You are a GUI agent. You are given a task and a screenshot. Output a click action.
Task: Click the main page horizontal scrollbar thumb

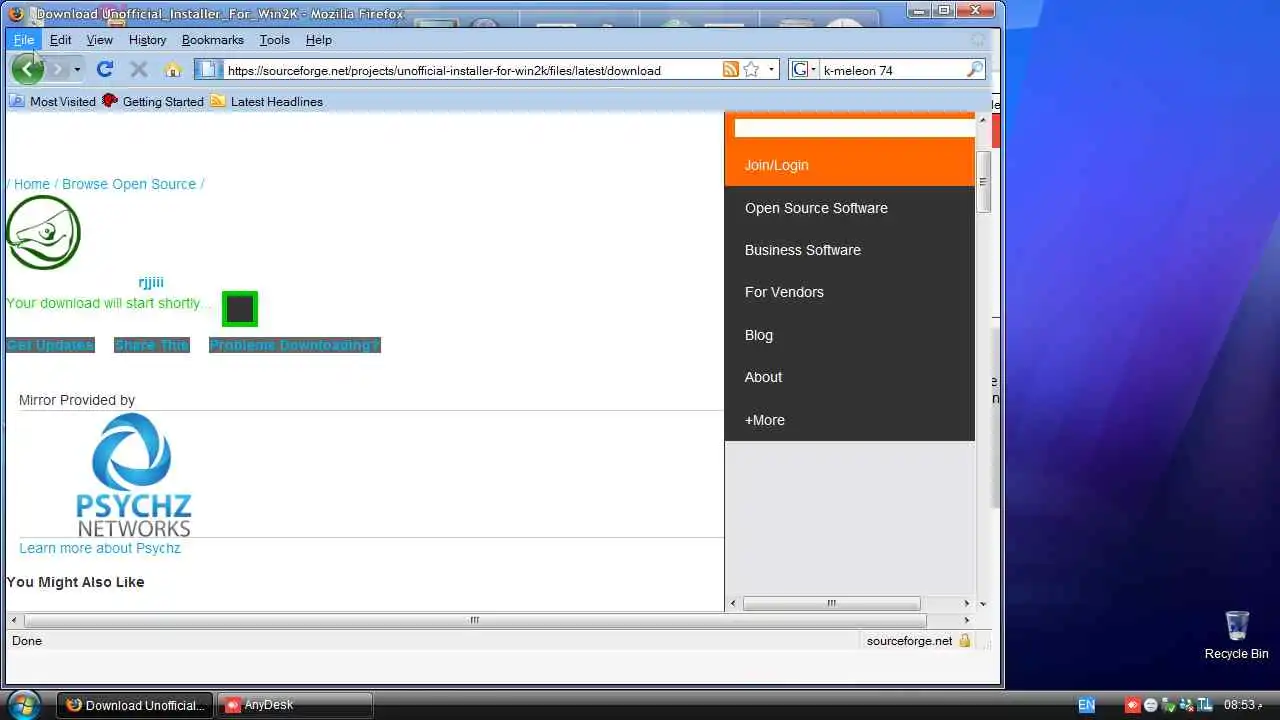pyautogui.click(x=475, y=620)
